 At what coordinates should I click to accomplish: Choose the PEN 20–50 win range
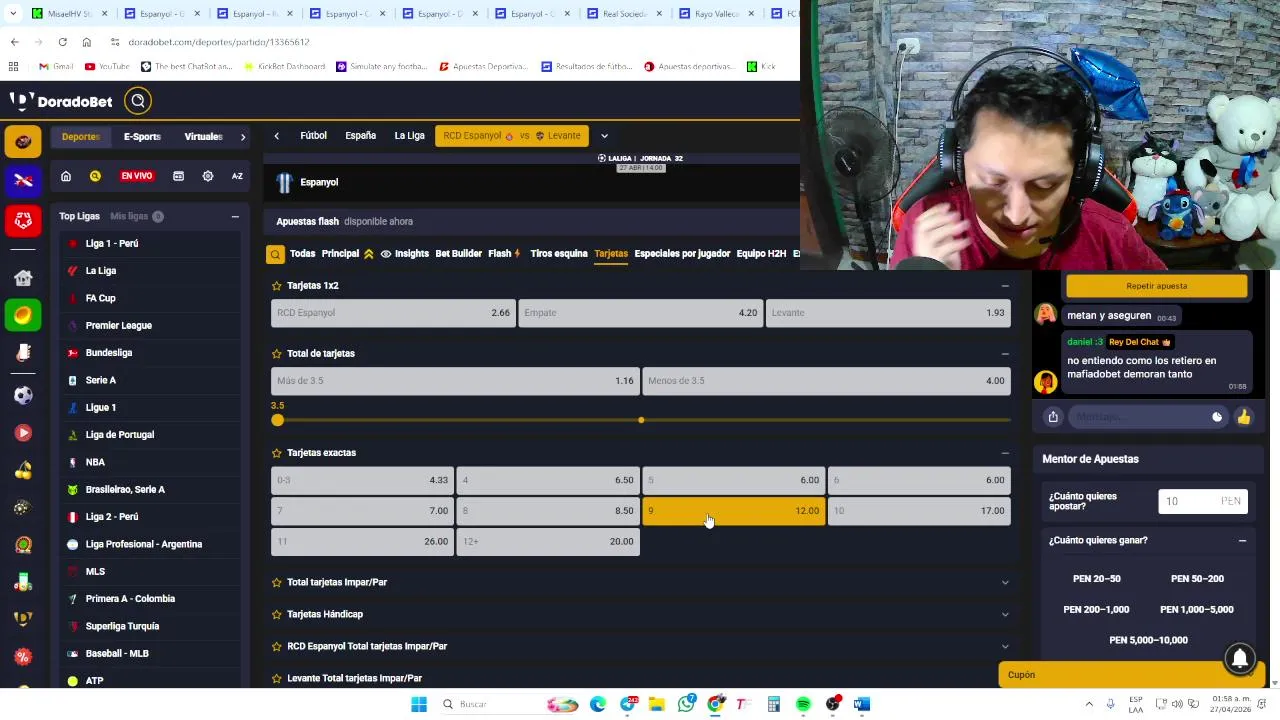(x=1097, y=579)
